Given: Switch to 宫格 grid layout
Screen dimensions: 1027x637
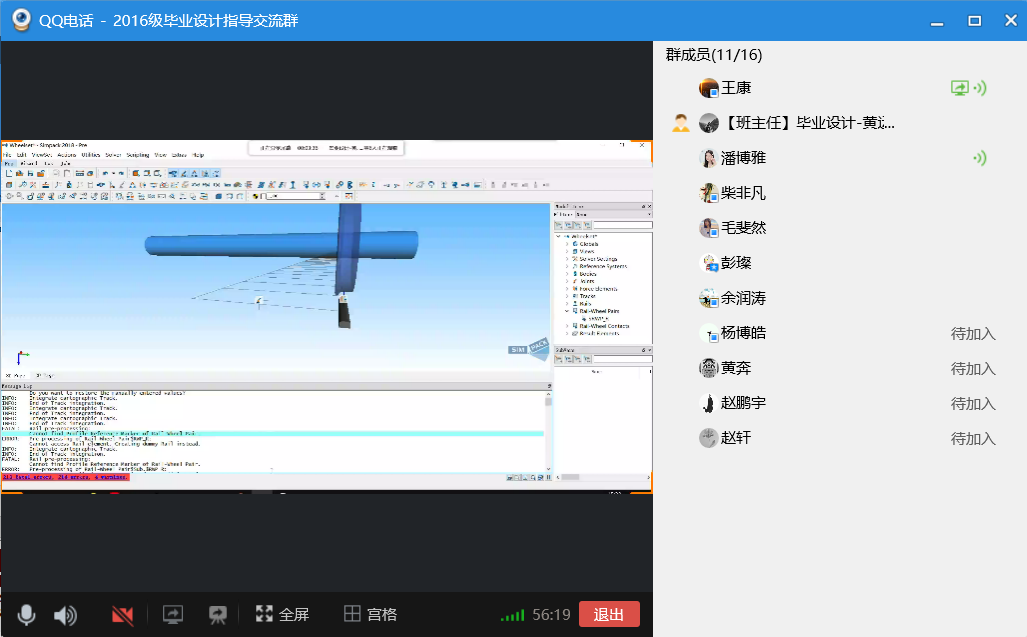Looking at the screenshot, I should pyautogui.click(x=370, y=614).
